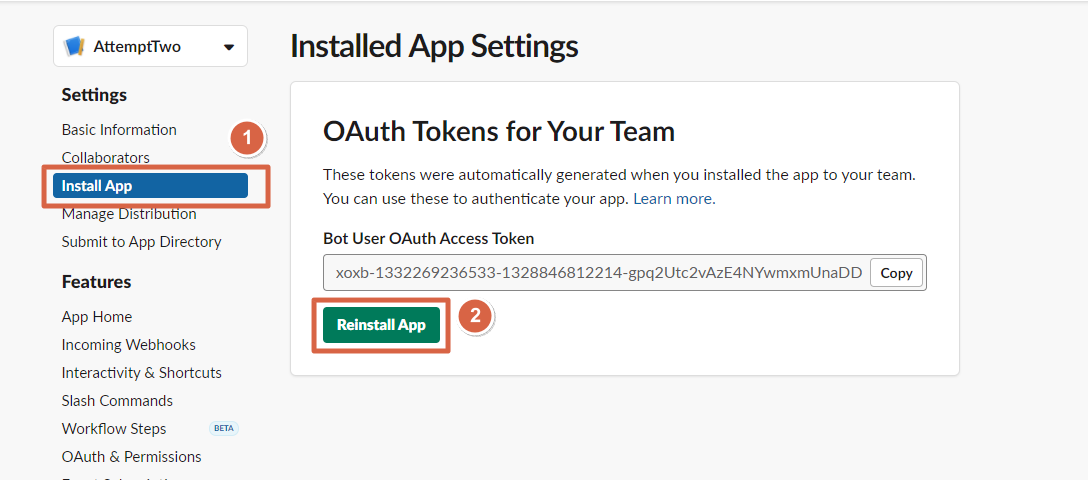Copy the bot OAuth access token
This screenshot has width=1088, height=480.
[x=896, y=273]
